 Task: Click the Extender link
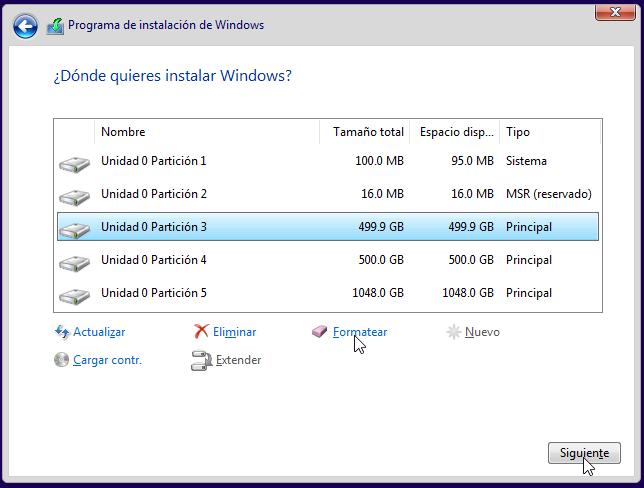point(239,360)
